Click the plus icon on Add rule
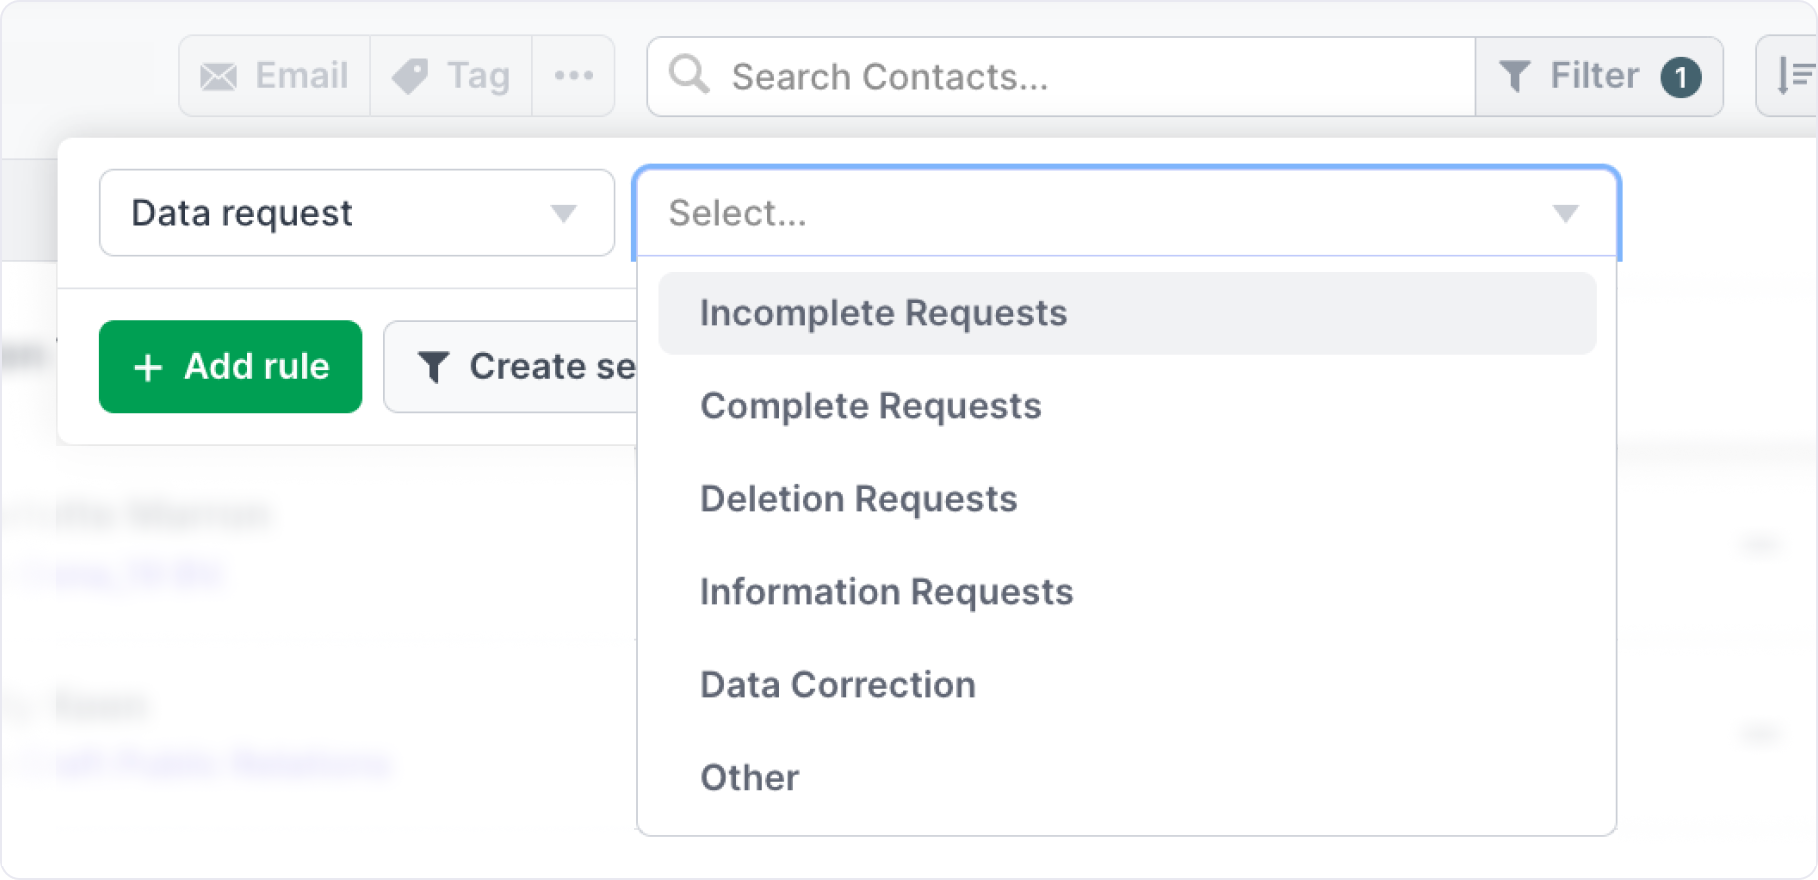This screenshot has width=1818, height=880. 148,367
